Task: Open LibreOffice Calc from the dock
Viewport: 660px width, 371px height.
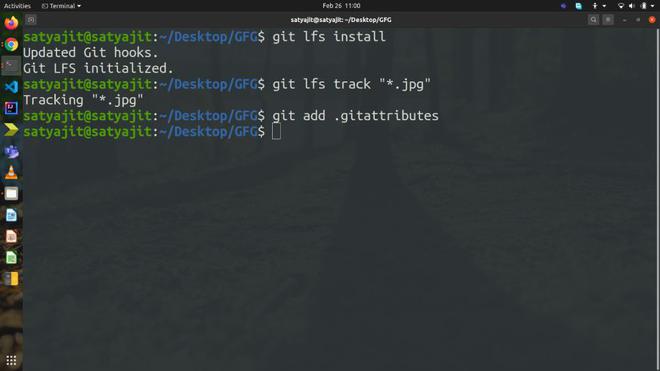Action: (11, 257)
